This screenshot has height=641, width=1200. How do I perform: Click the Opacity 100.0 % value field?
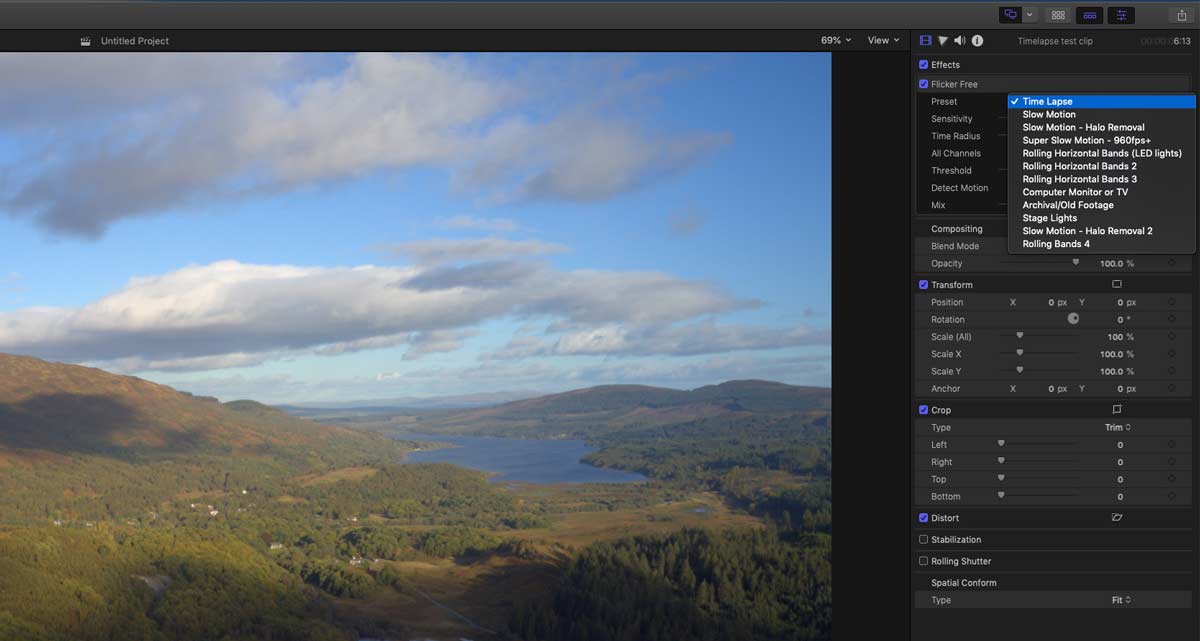click(1117, 264)
